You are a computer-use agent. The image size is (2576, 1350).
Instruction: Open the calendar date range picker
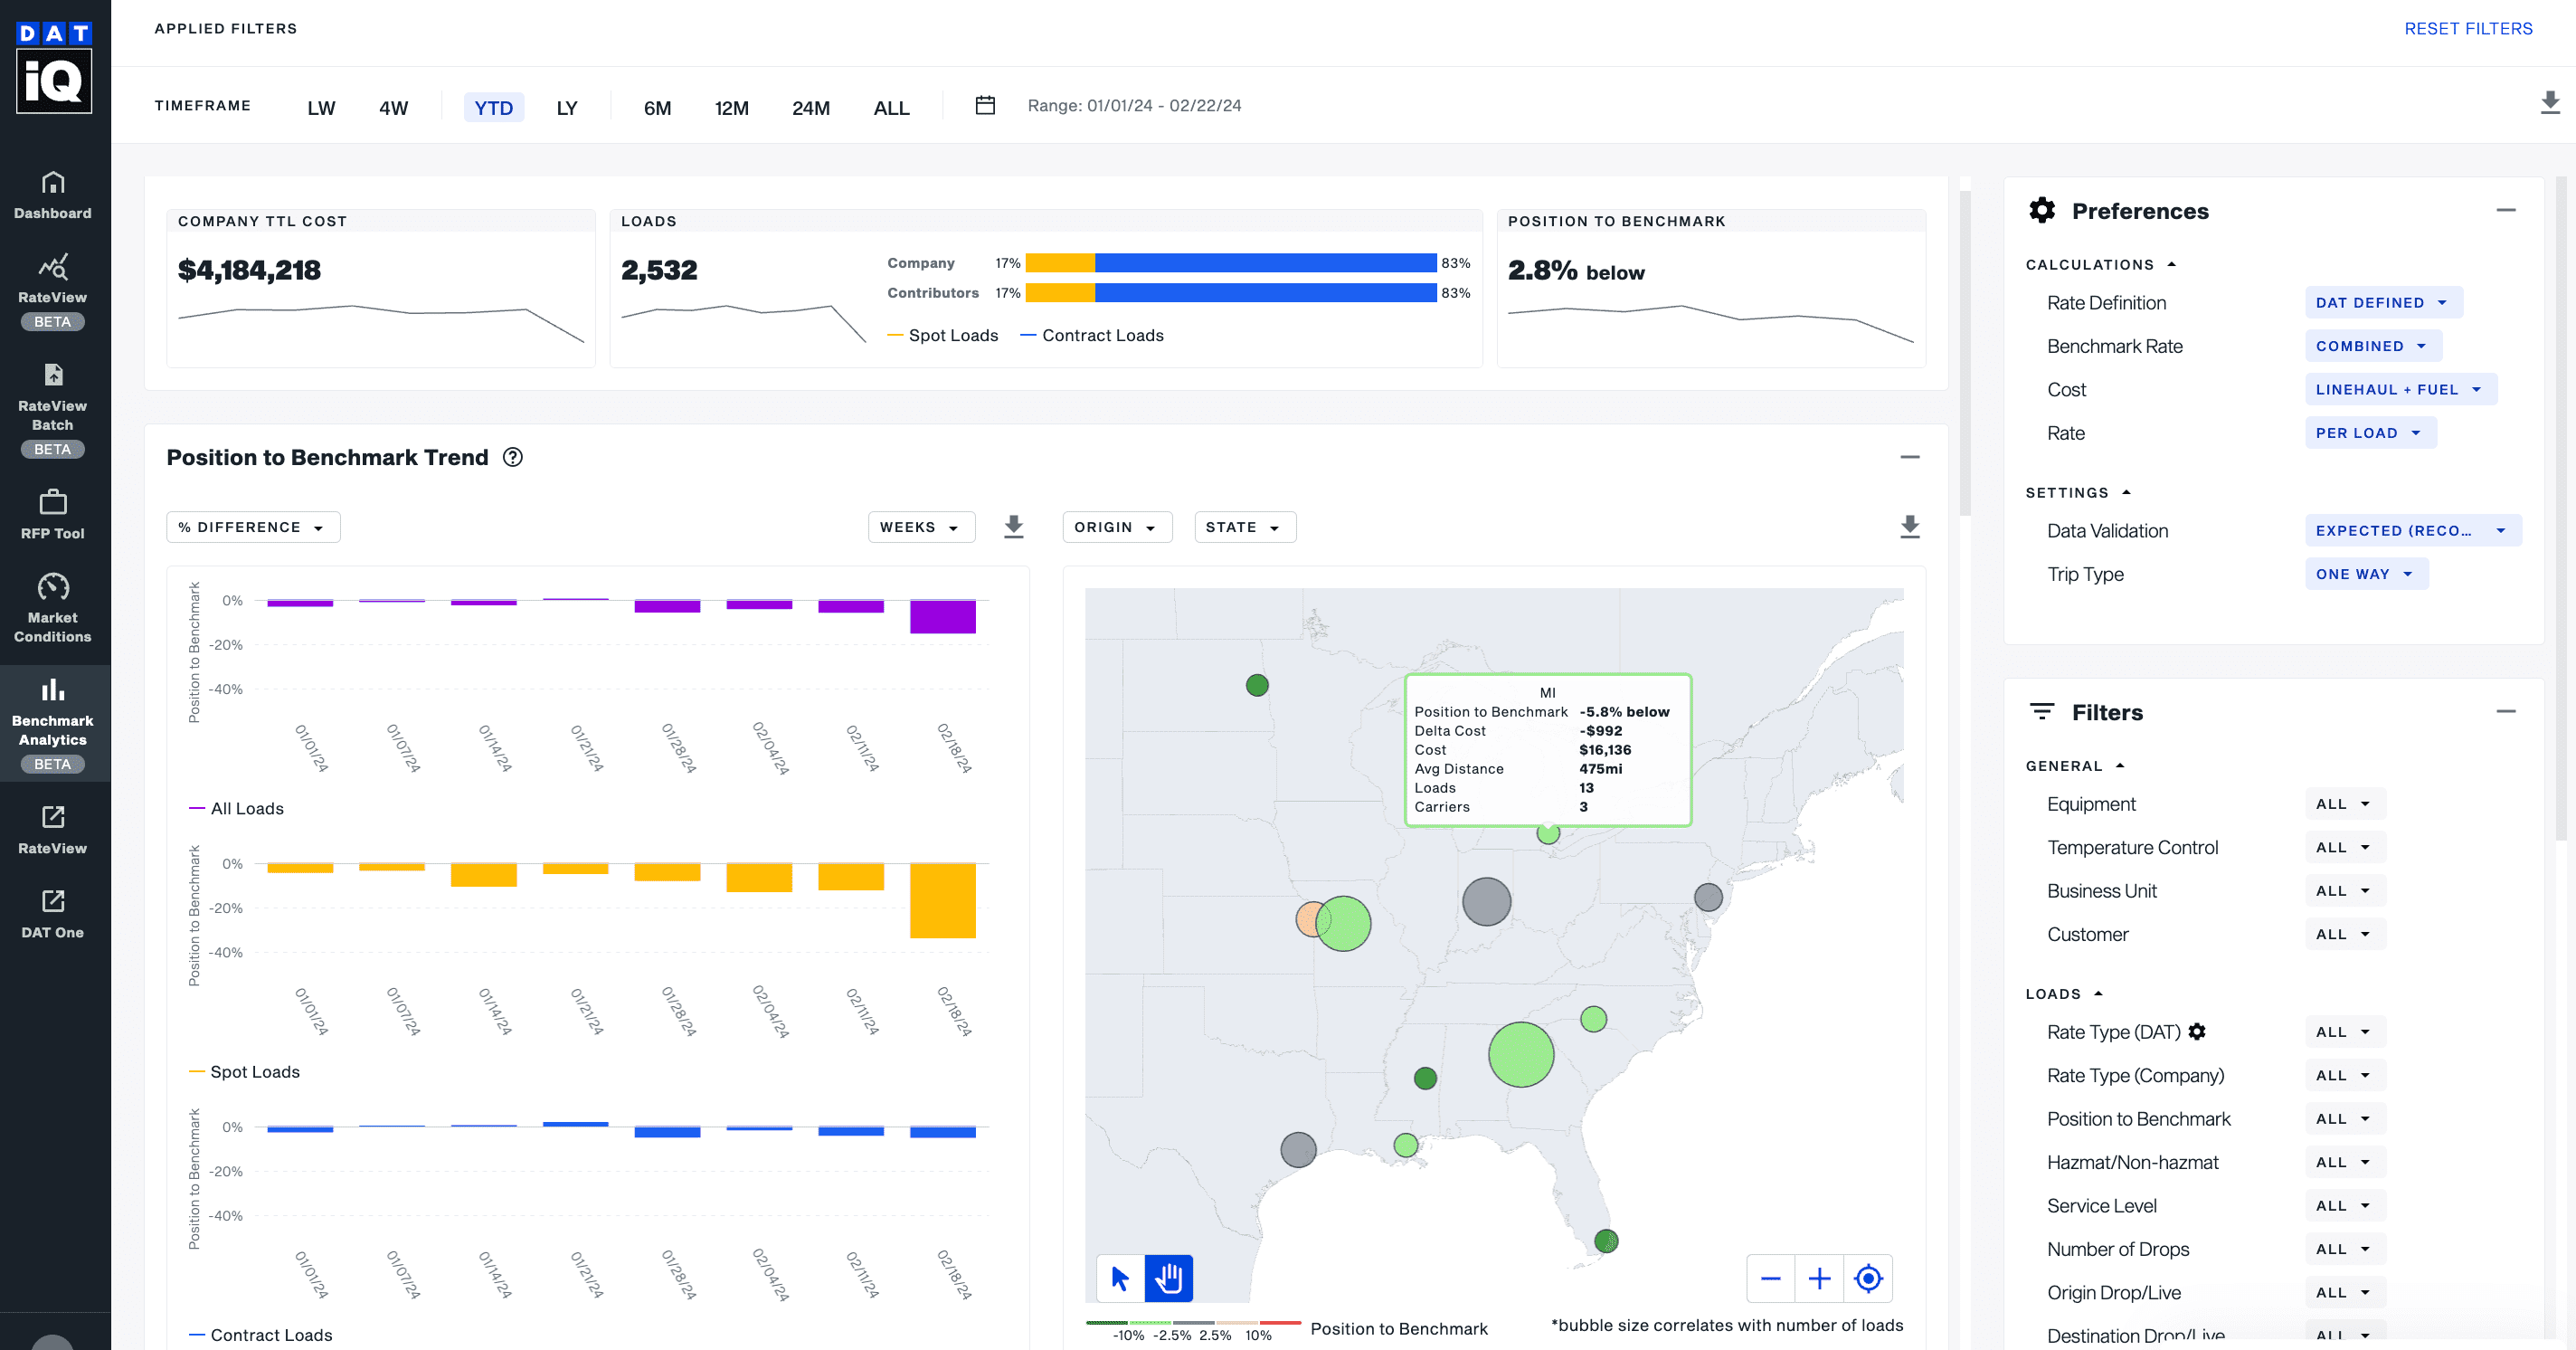985,105
